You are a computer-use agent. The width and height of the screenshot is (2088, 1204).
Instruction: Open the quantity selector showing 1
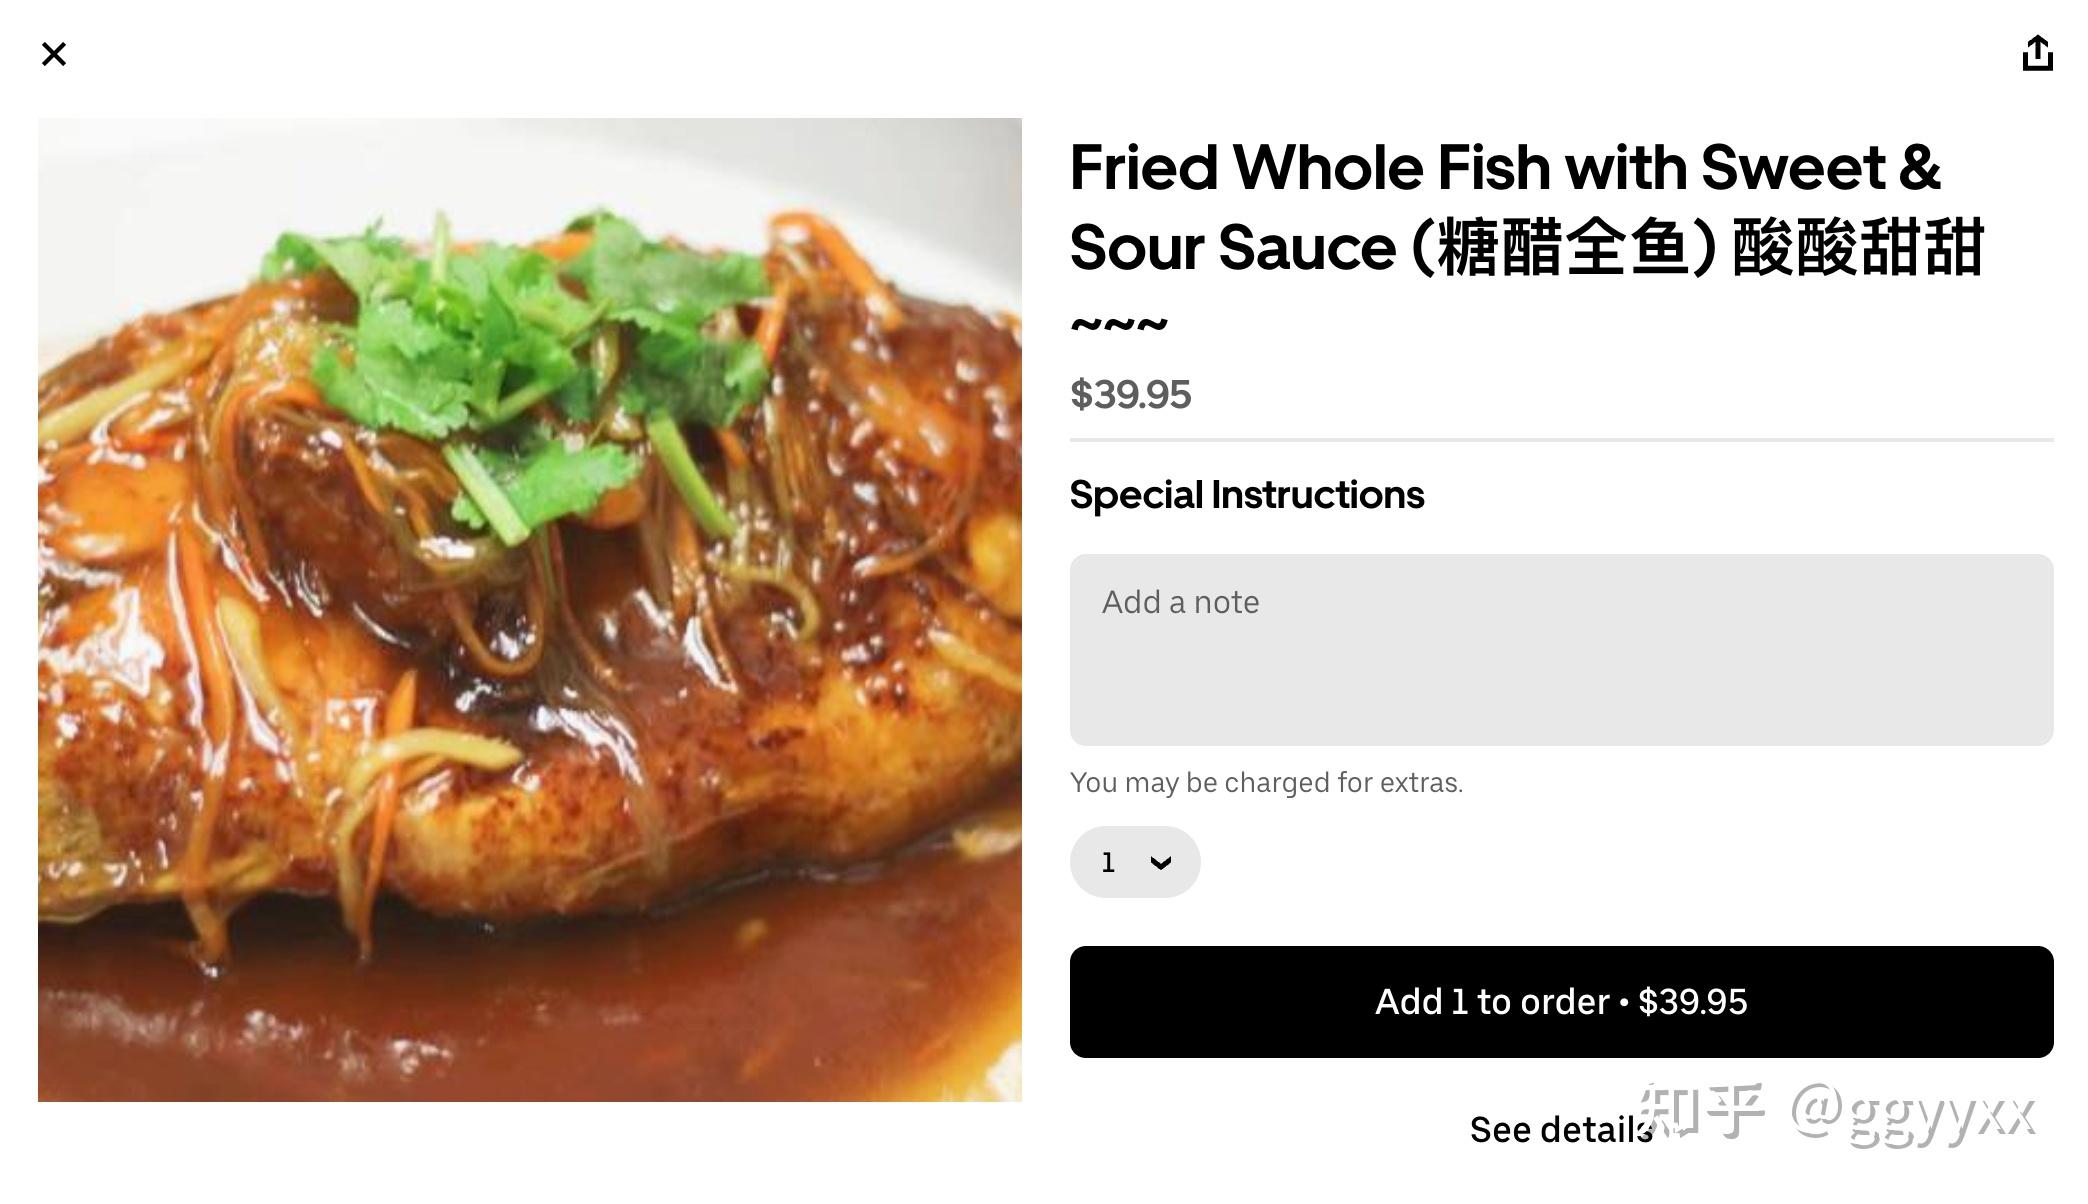click(1135, 862)
